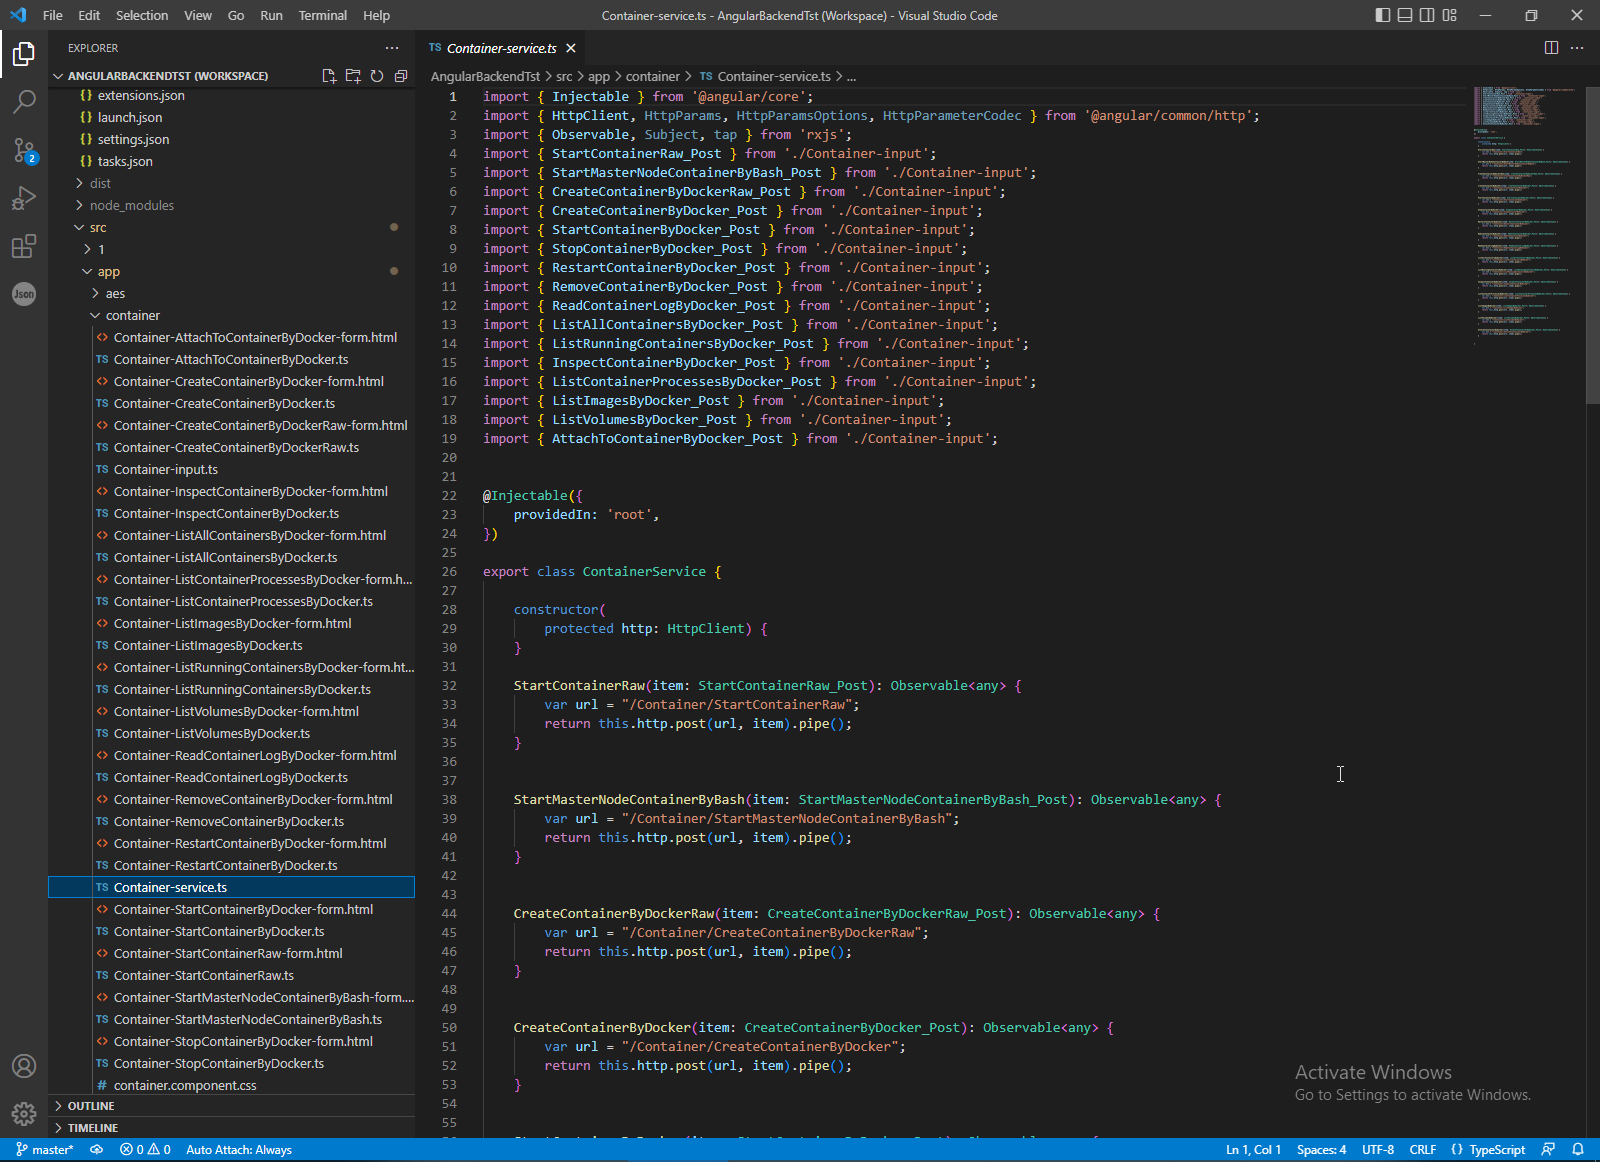Change language mode by clicking TypeScript in status bar

[x=1495, y=1149]
